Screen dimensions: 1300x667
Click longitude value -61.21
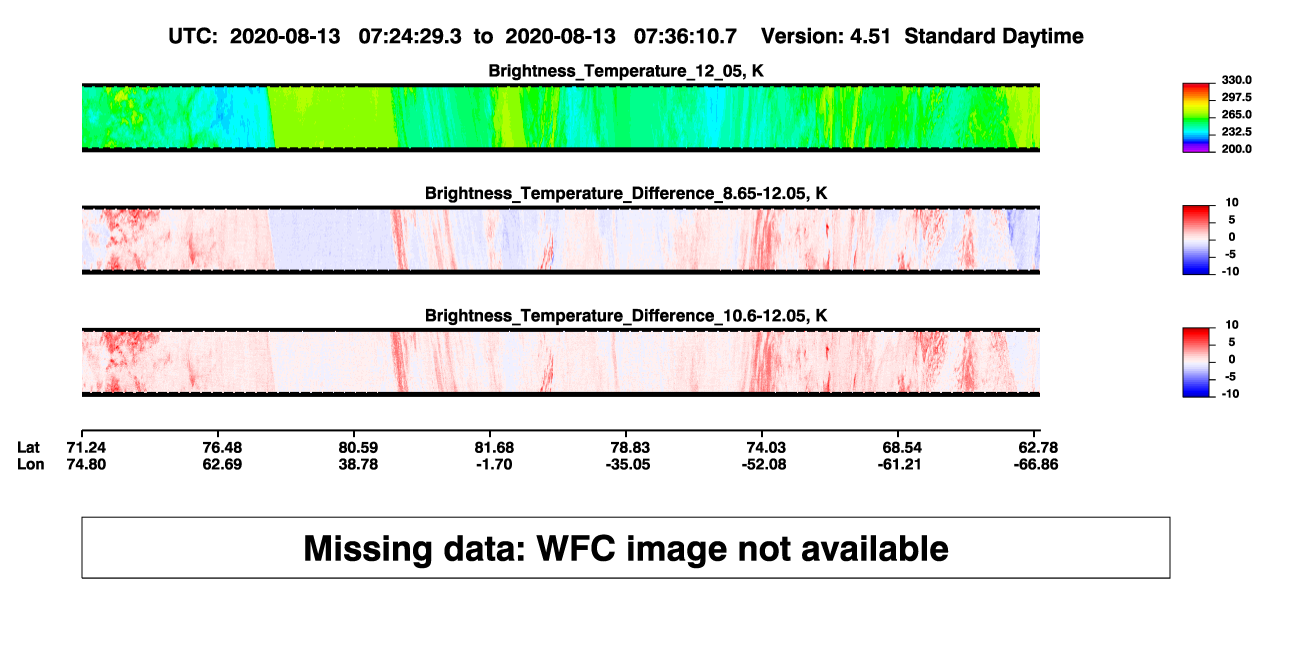[903, 464]
